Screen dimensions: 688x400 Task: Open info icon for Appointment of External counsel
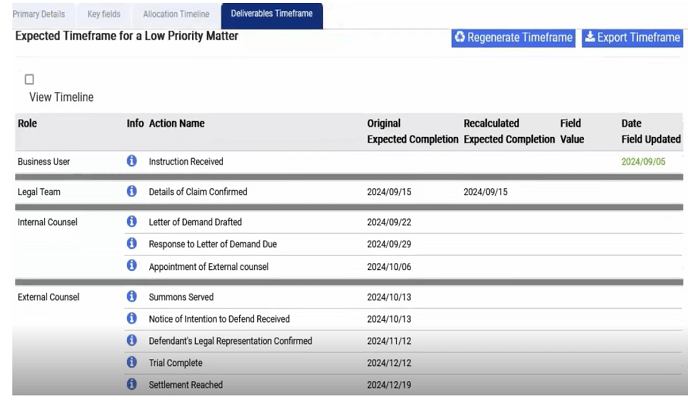click(x=132, y=266)
